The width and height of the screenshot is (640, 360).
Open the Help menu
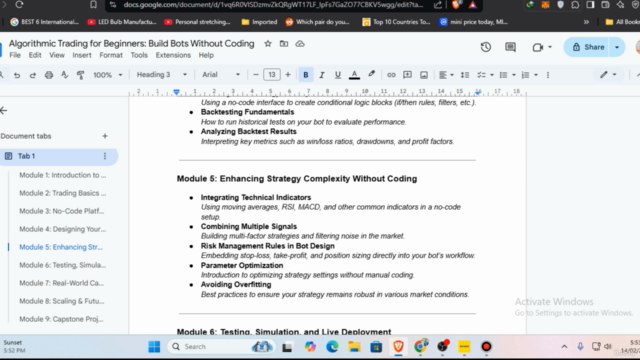(206, 55)
